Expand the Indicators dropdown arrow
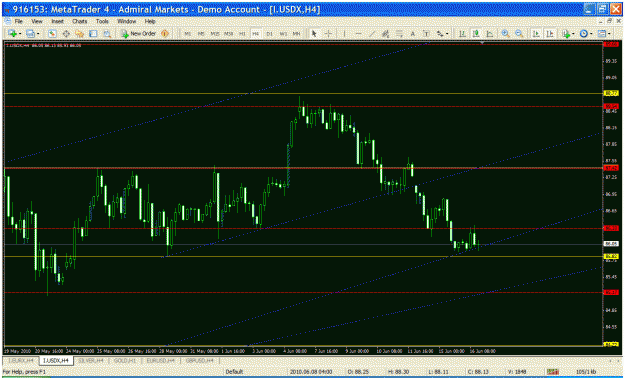Viewport: 625px width, 378px height. tap(573, 34)
